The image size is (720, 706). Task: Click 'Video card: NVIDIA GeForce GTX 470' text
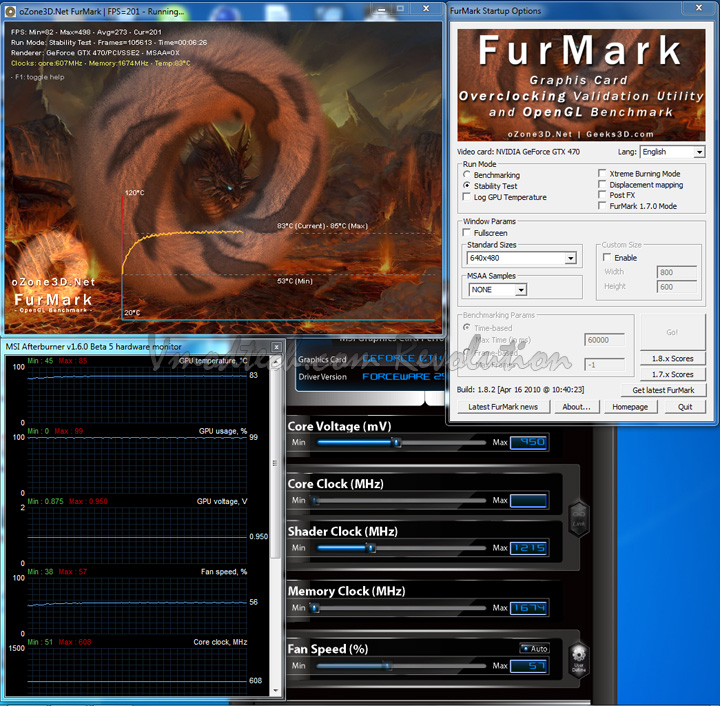pyautogui.click(x=518, y=152)
